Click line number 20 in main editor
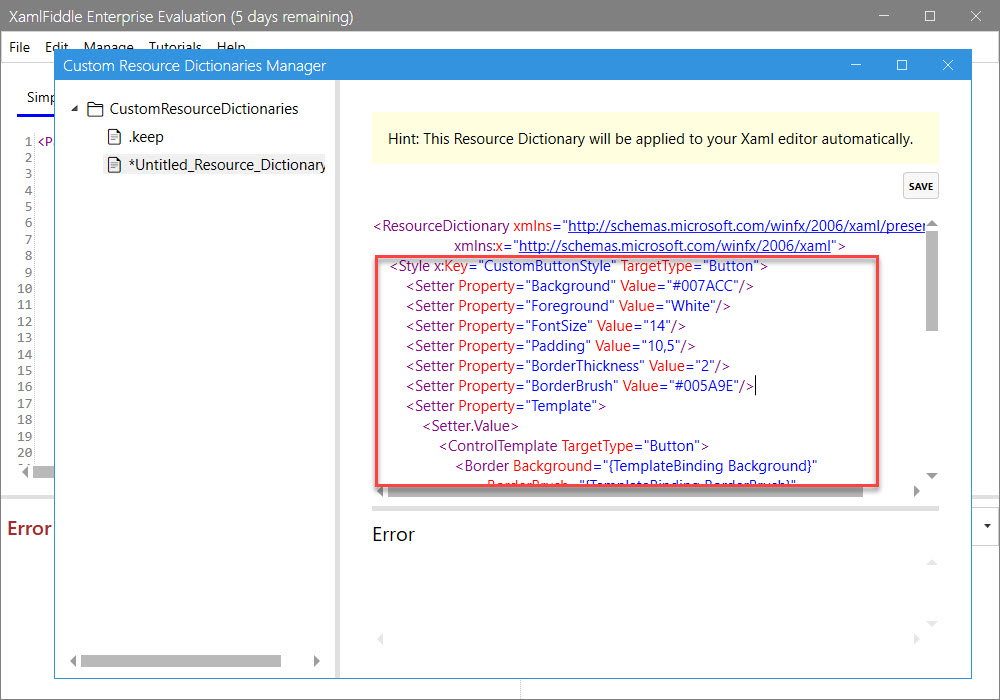 pyautogui.click(x=24, y=453)
